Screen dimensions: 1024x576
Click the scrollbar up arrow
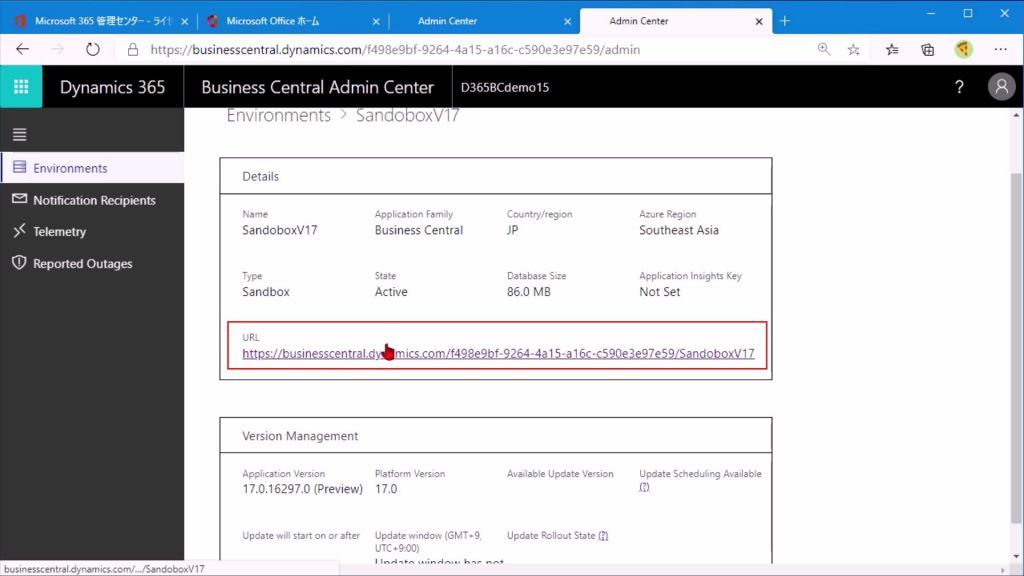pos(1016,115)
